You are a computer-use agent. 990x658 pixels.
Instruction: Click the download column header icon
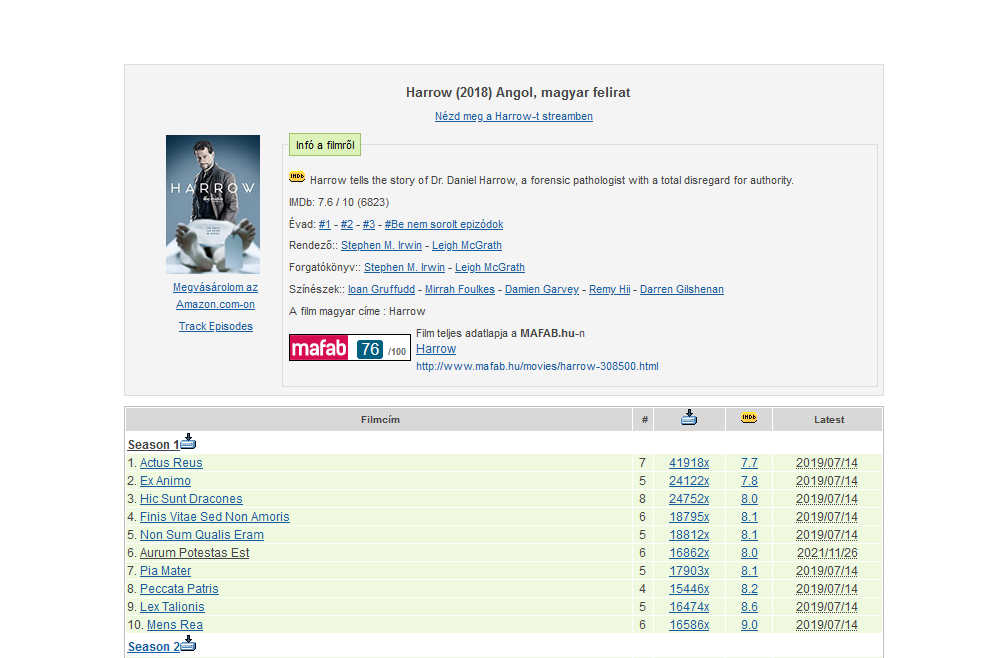689,417
